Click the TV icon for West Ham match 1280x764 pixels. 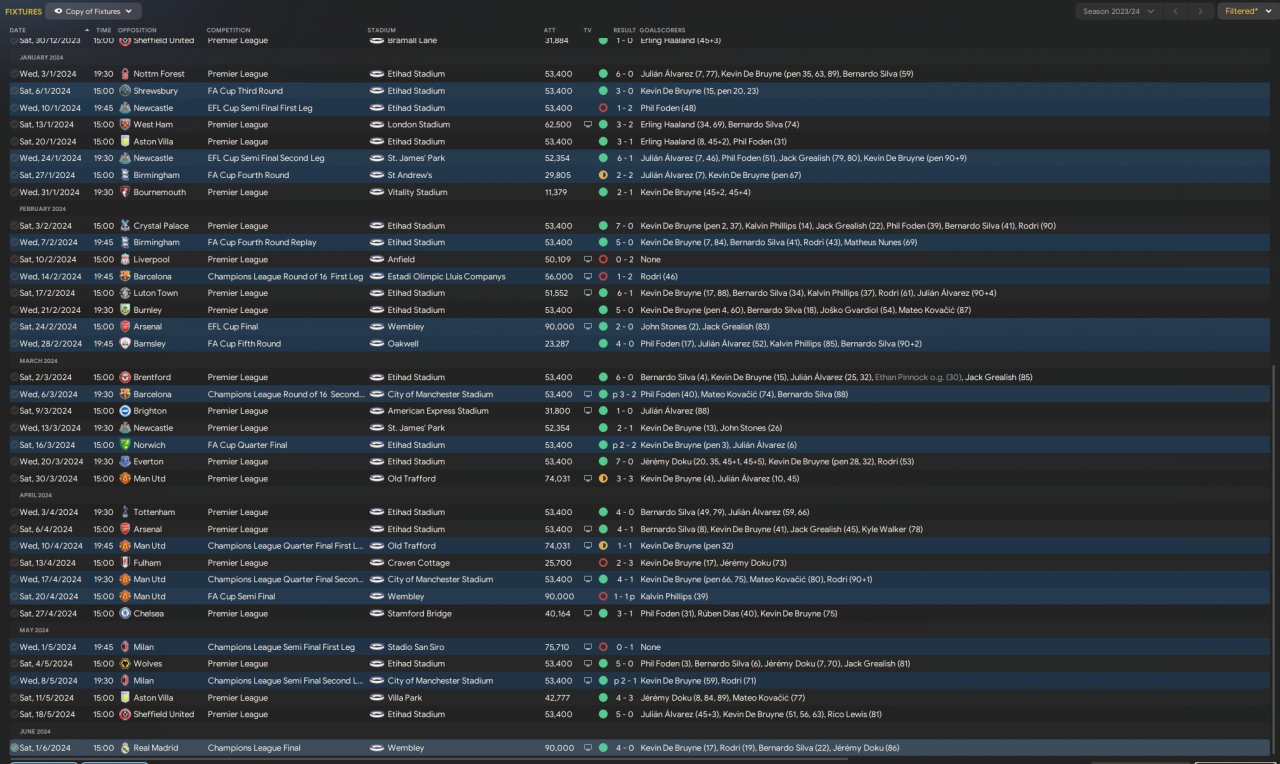(x=588, y=125)
